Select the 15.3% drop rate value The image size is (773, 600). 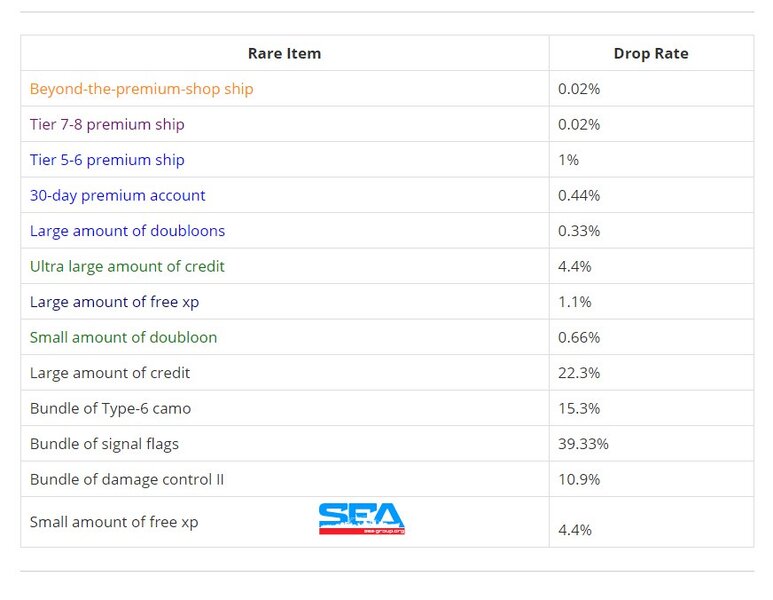[578, 408]
